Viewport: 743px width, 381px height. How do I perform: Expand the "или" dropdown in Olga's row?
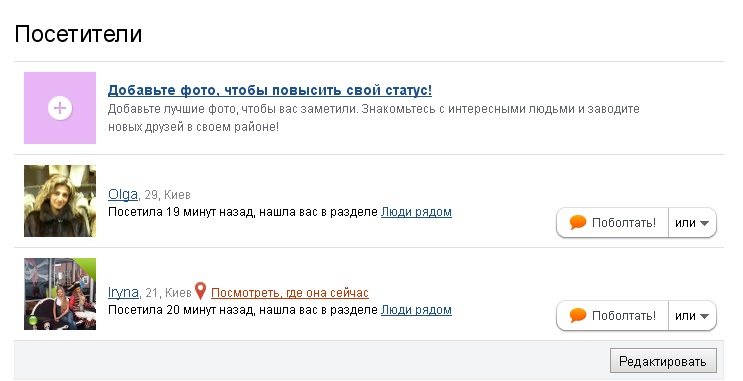pos(692,223)
